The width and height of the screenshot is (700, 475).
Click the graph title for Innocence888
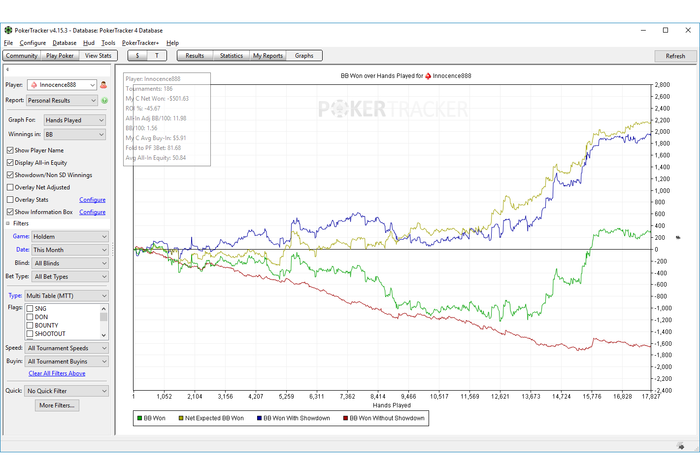(x=406, y=76)
